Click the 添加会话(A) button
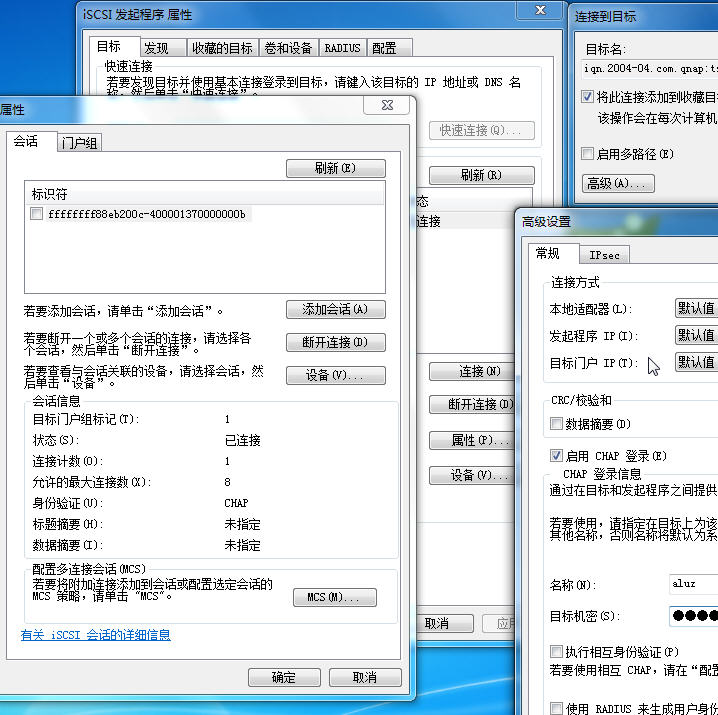 (x=335, y=310)
